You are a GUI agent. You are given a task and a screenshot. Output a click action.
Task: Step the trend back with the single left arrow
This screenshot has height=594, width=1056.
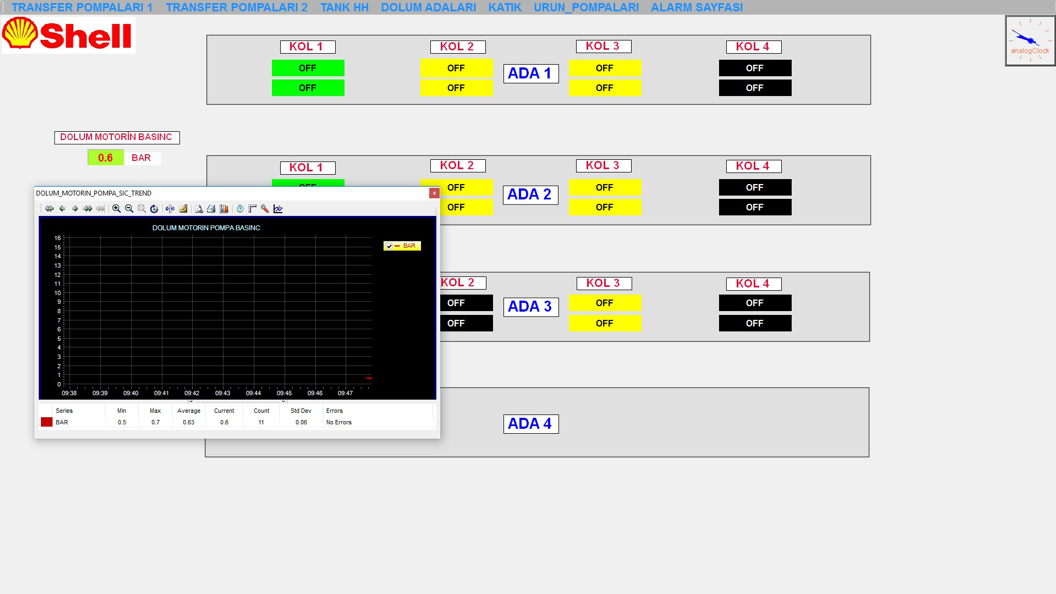pos(62,209)
